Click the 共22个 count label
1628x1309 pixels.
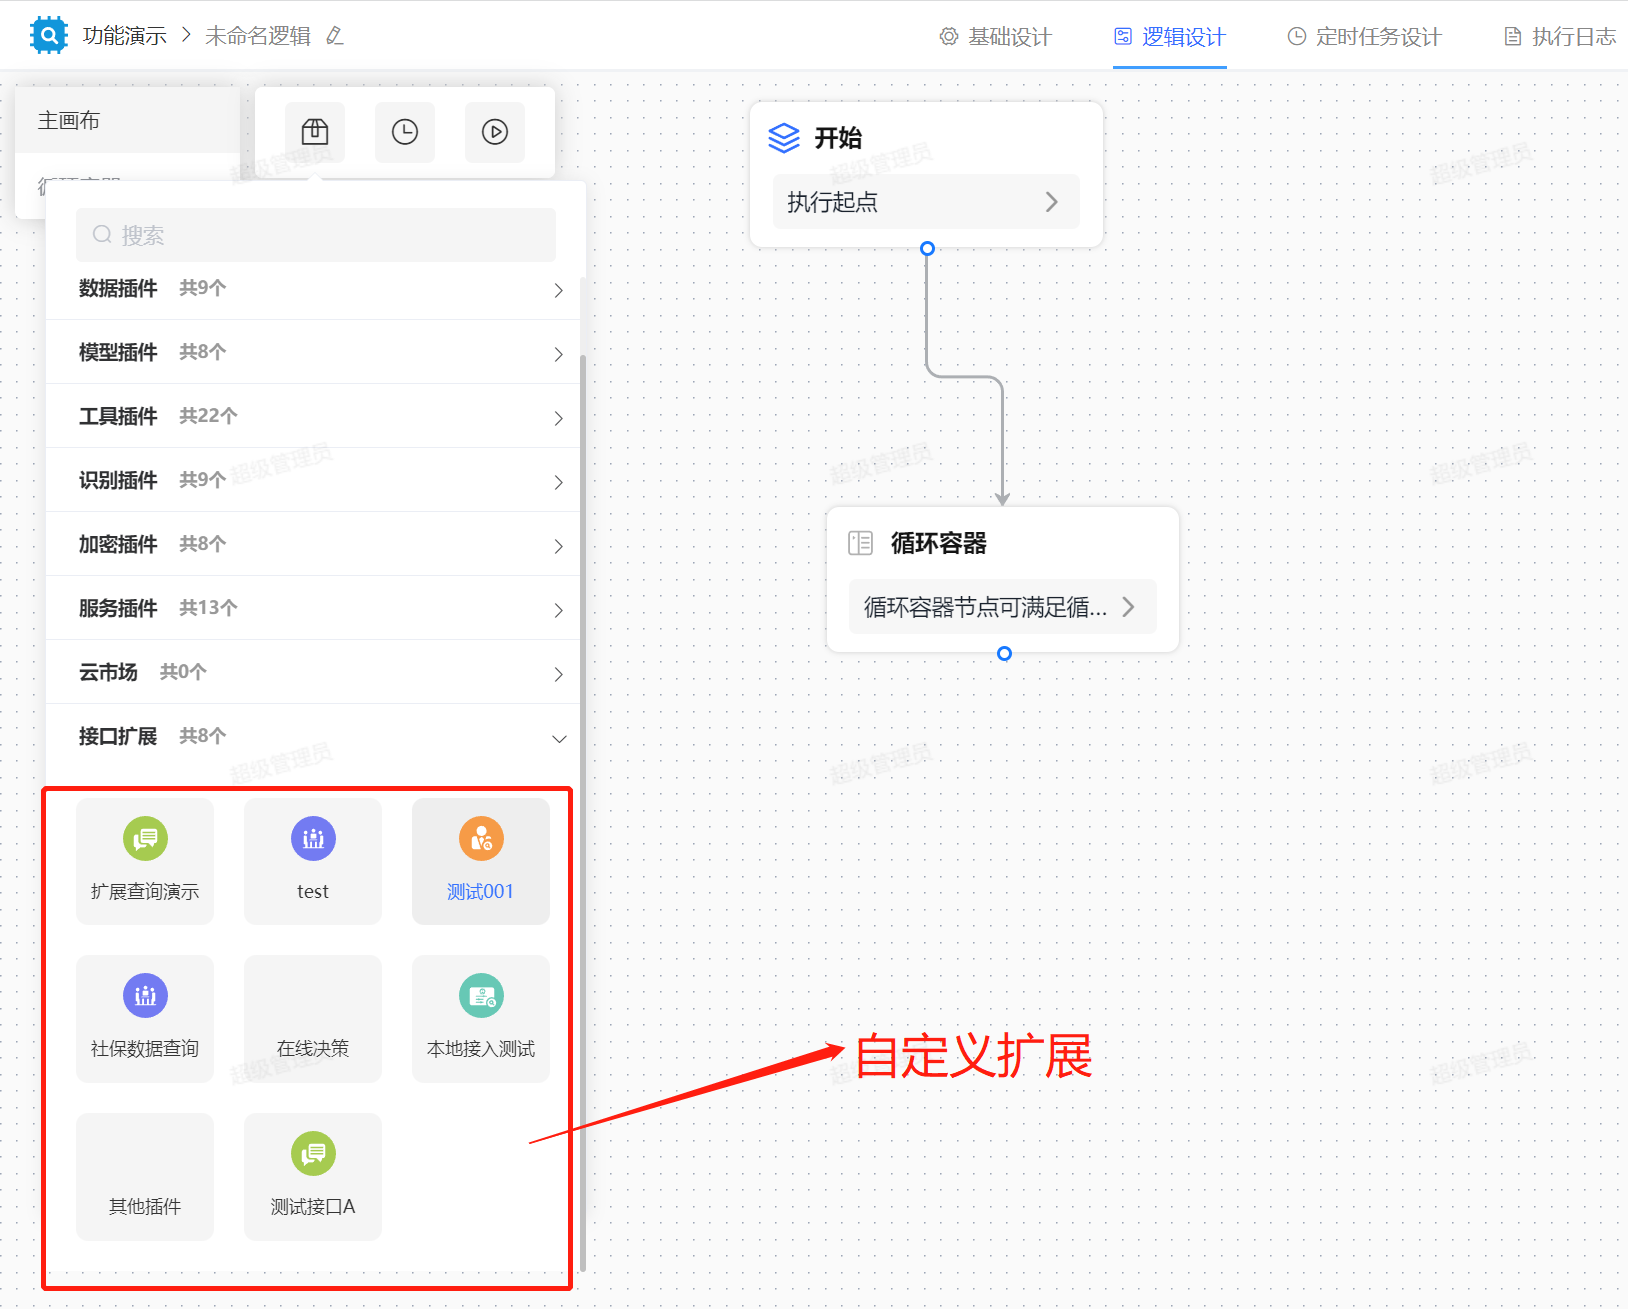(x=208, y=416)
